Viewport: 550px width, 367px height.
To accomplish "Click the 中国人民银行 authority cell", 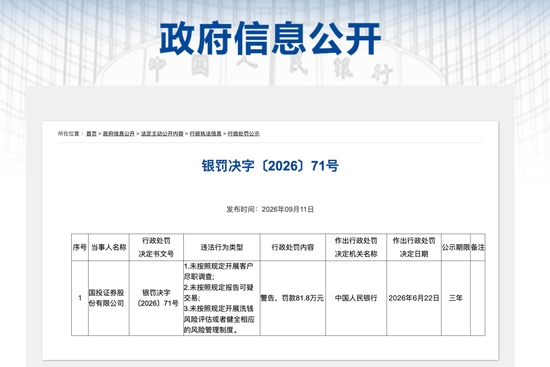I will pos(356,298).
